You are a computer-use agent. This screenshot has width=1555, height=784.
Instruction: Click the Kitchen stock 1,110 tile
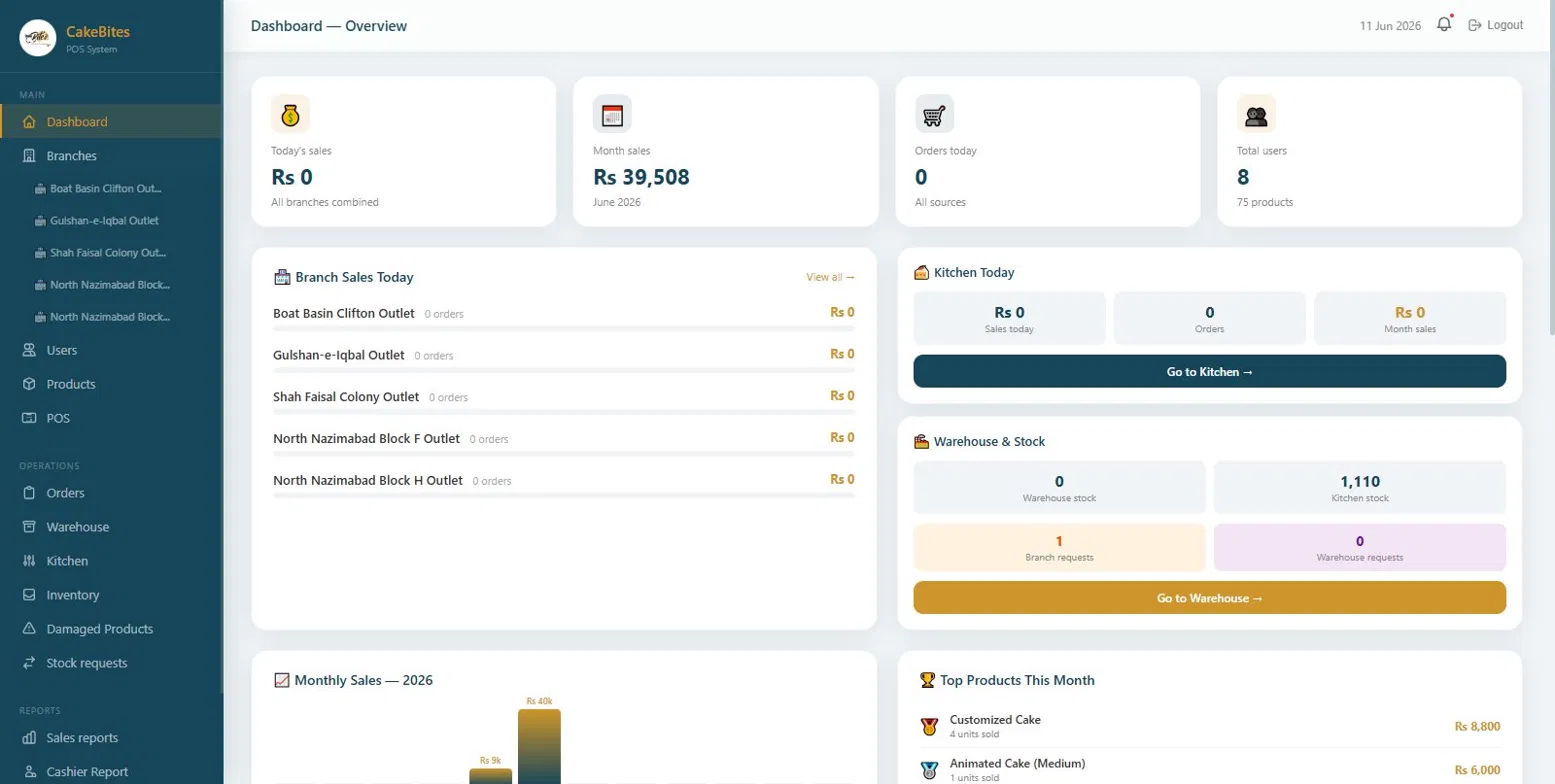tap(1360, 487)
